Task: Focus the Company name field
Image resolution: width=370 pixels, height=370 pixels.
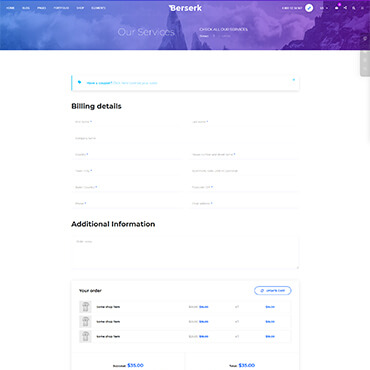Action: click(x=185, y=138)
